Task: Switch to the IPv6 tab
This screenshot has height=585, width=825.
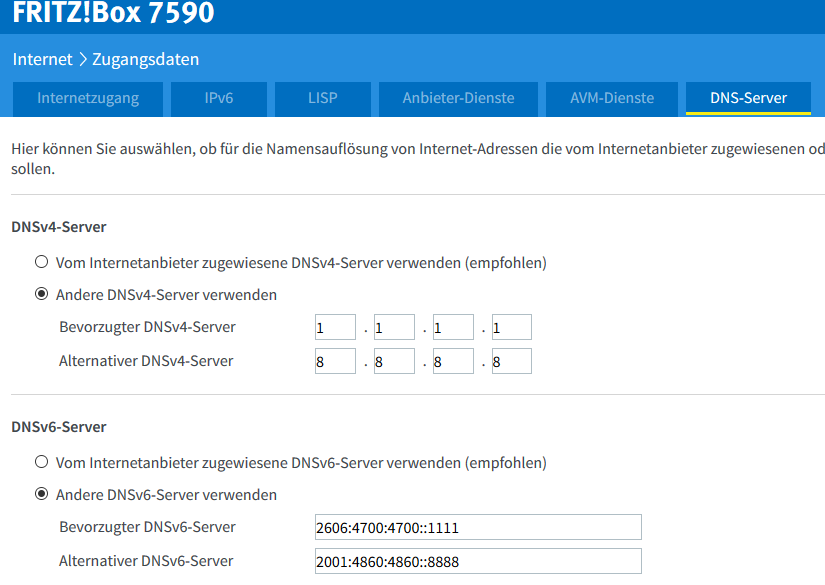Action: pyautogui.click(x=219, y=98)
